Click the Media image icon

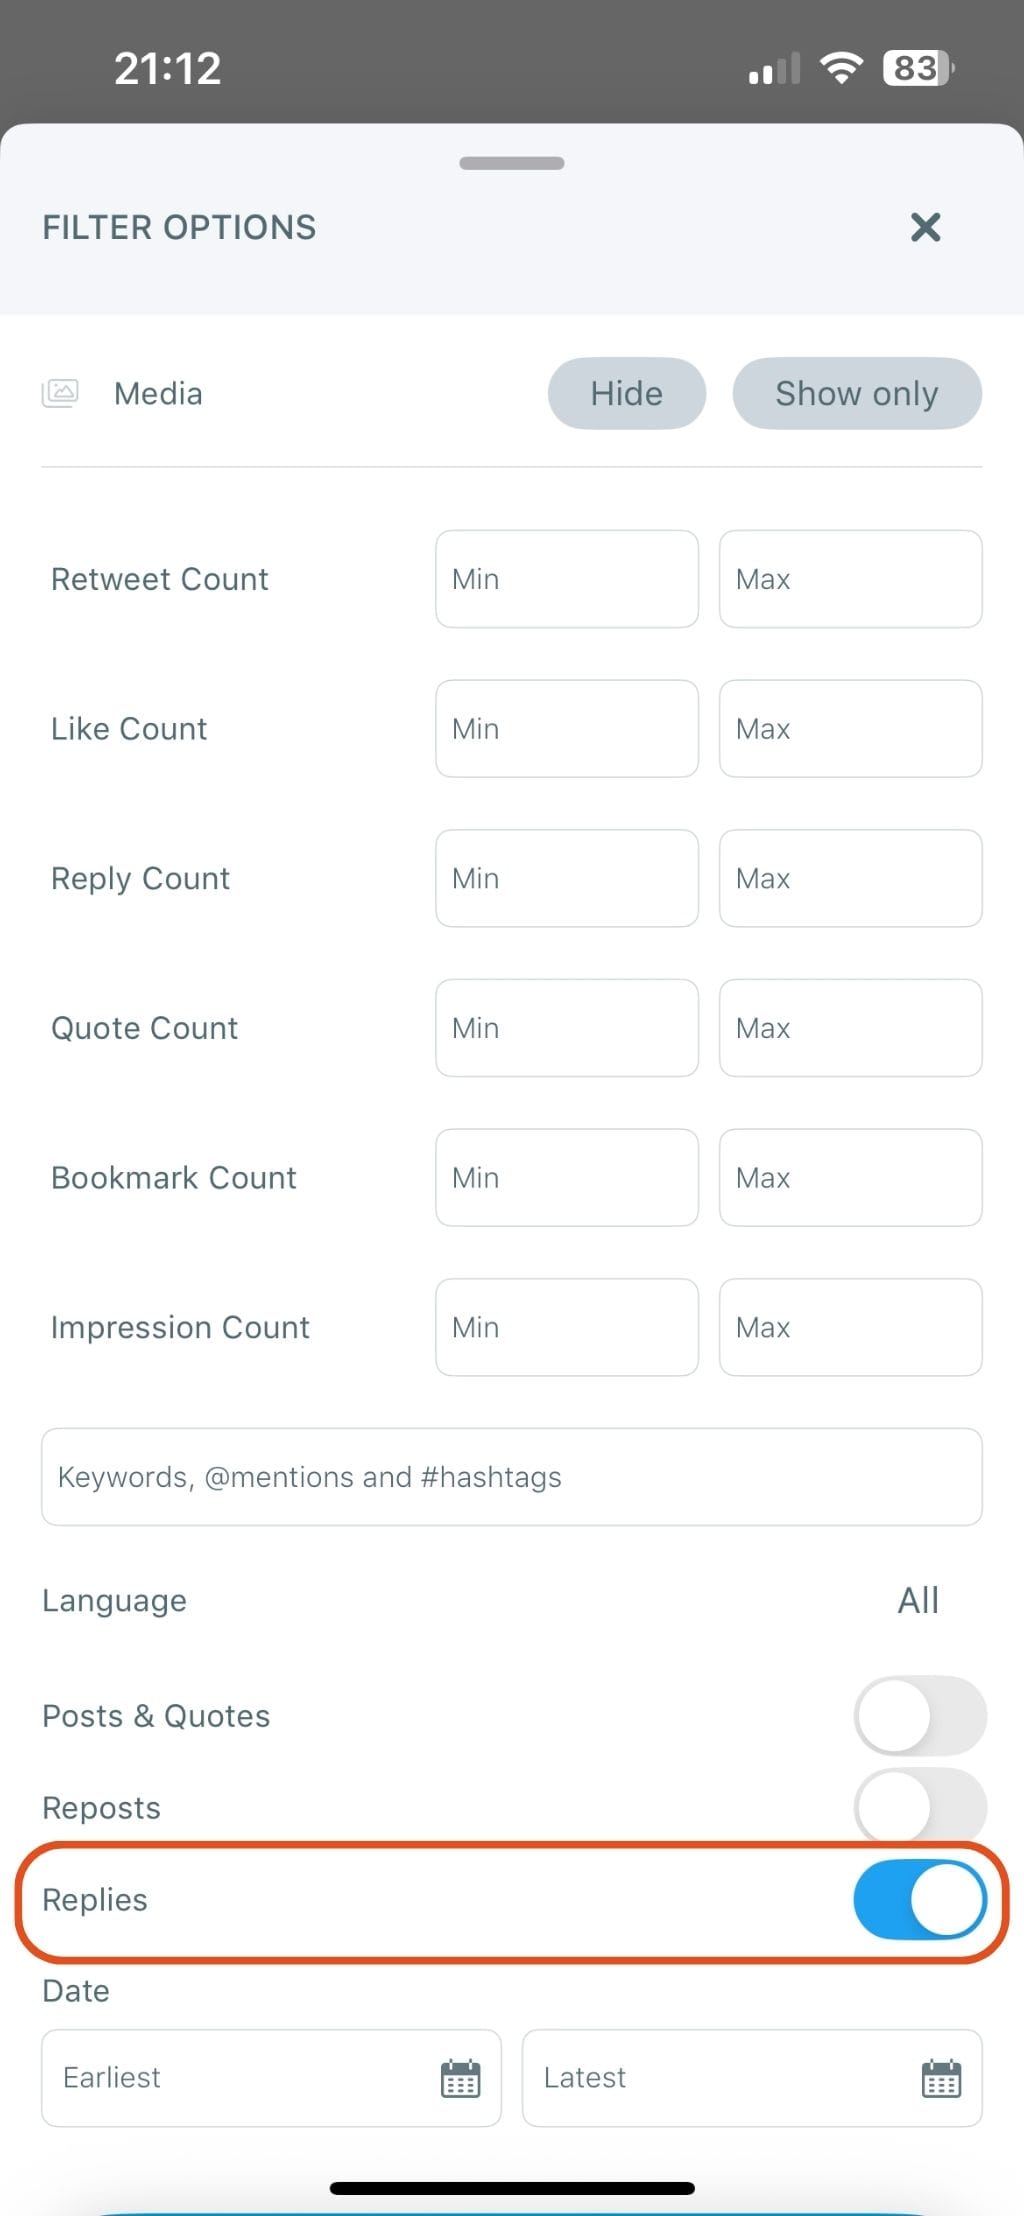[60, 393]
